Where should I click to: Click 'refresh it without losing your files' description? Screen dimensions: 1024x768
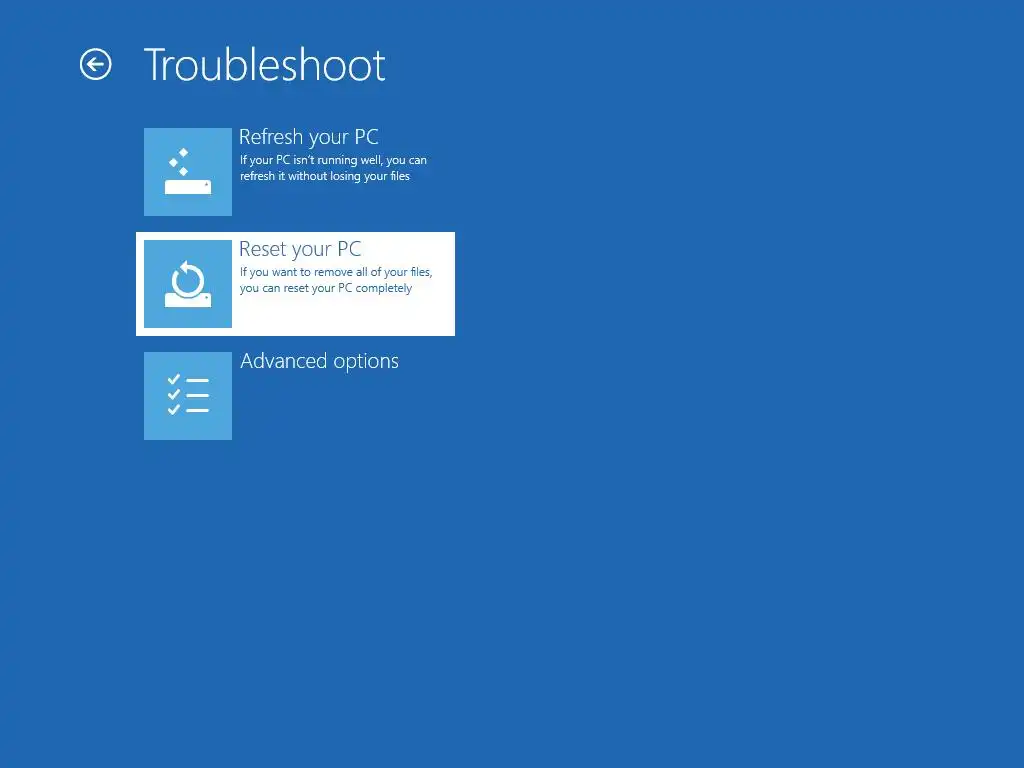coord(325,176)
